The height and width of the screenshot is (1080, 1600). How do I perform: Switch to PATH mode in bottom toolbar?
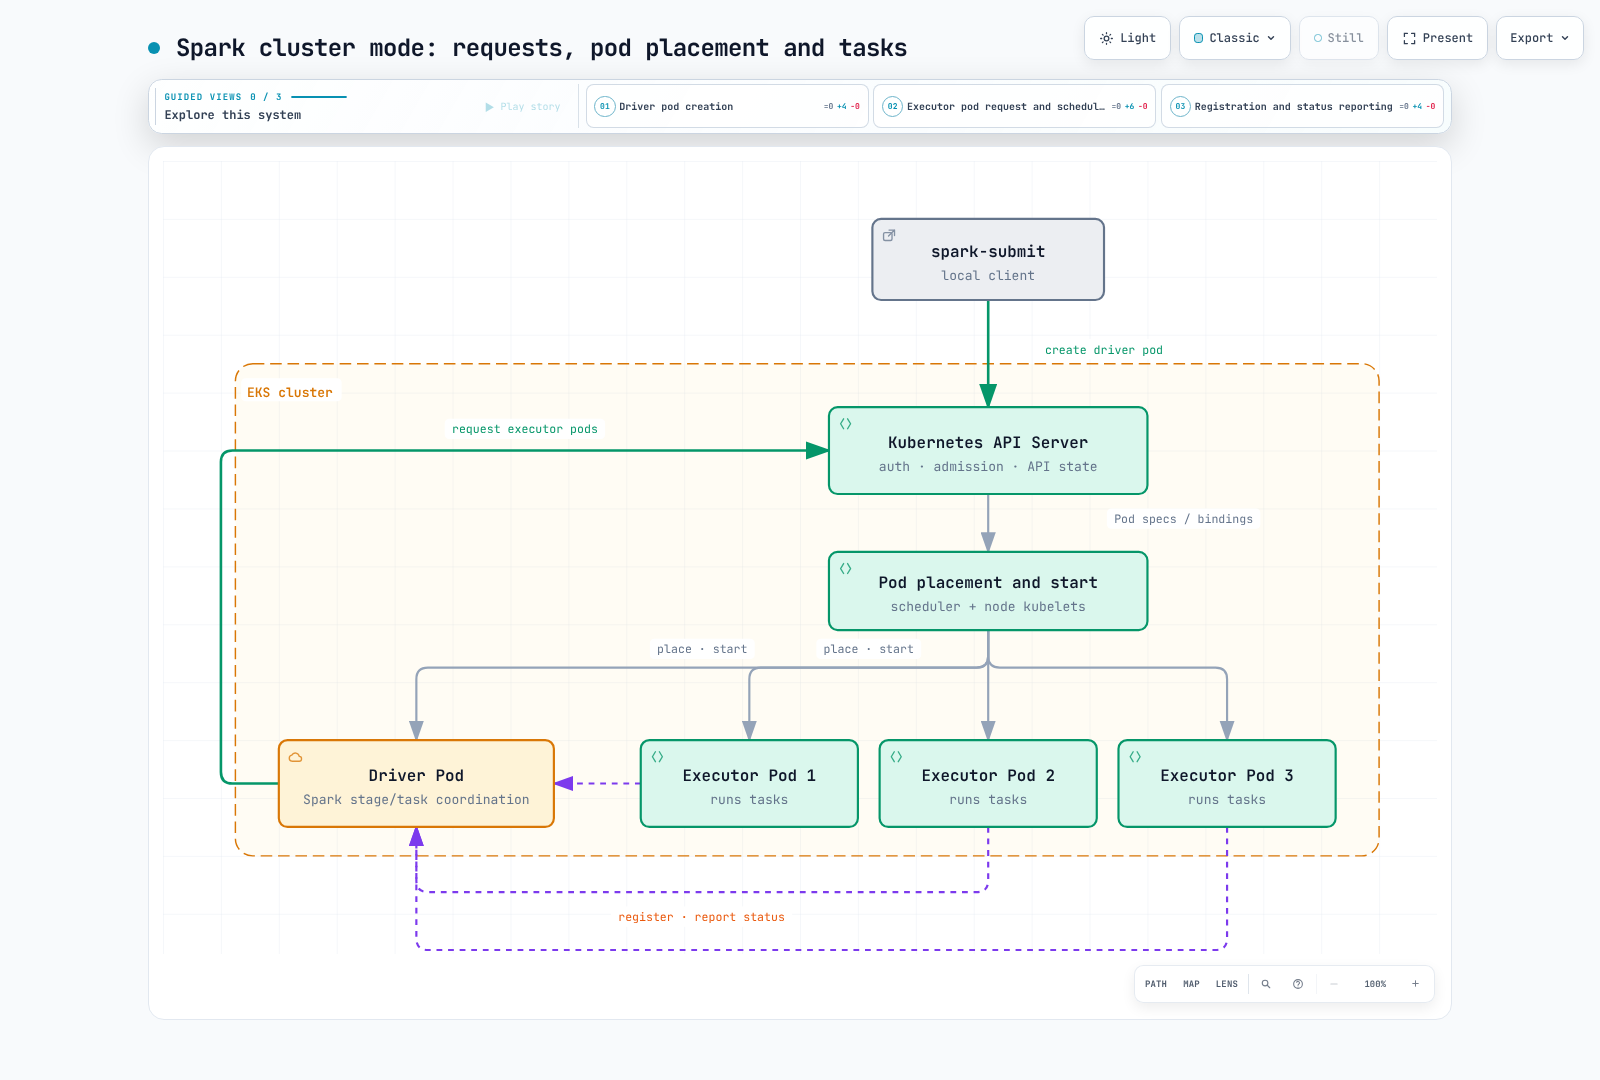(1156, 984)
